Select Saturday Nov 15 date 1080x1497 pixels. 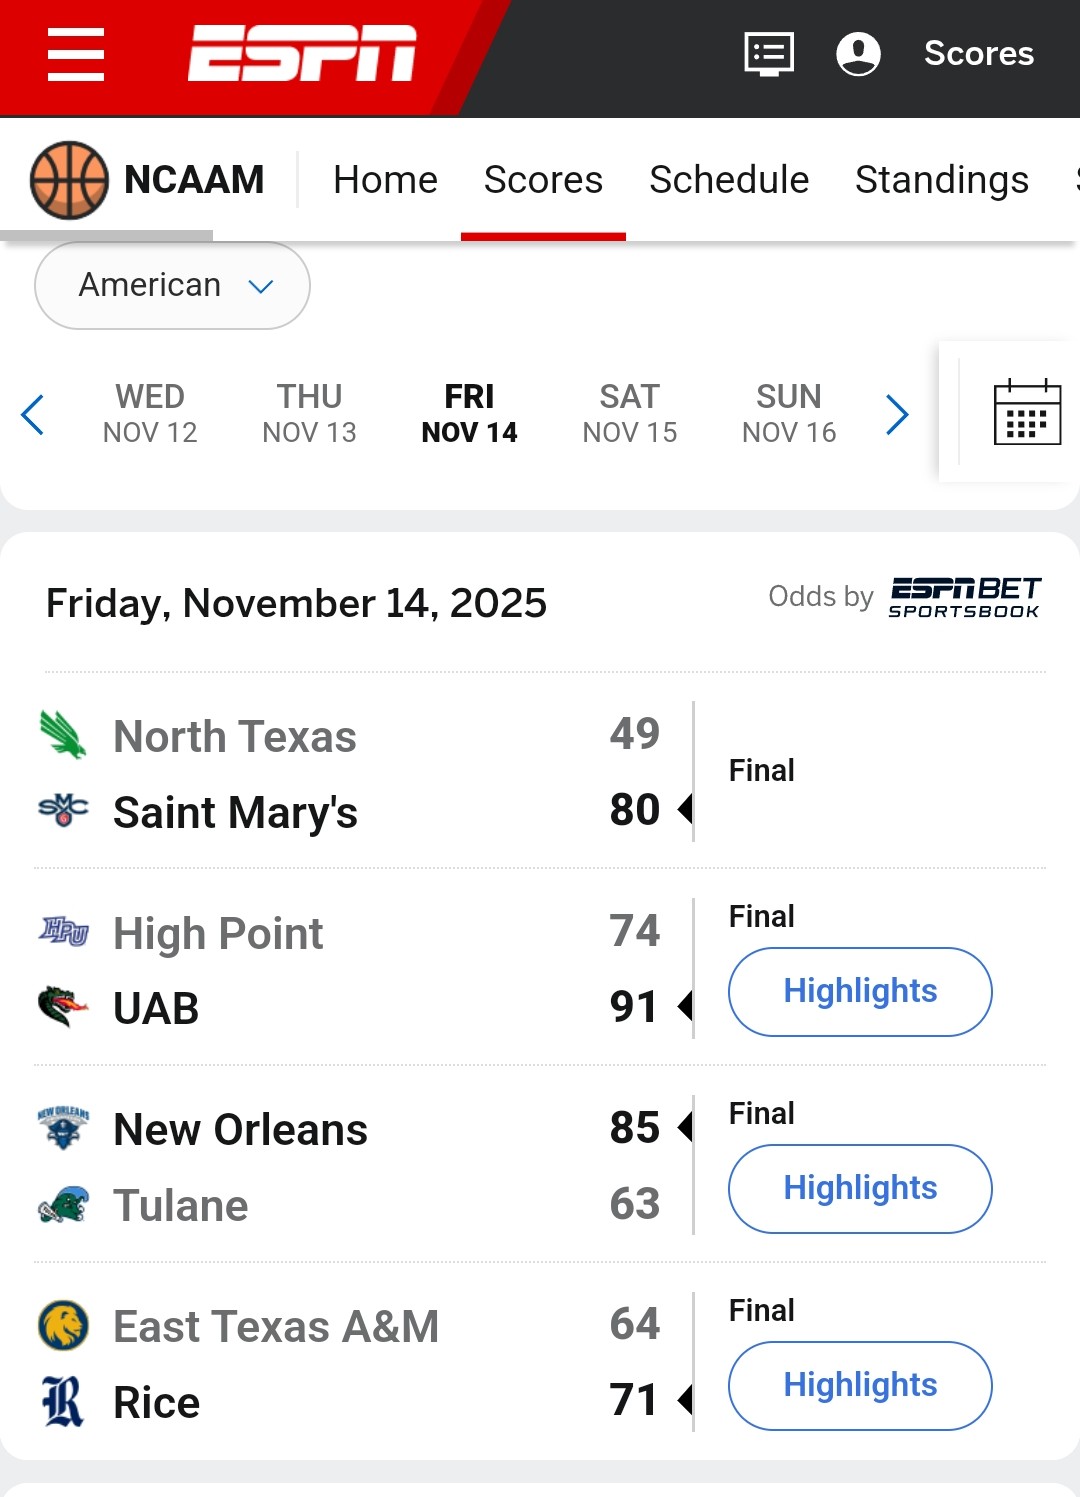(630, 413)
